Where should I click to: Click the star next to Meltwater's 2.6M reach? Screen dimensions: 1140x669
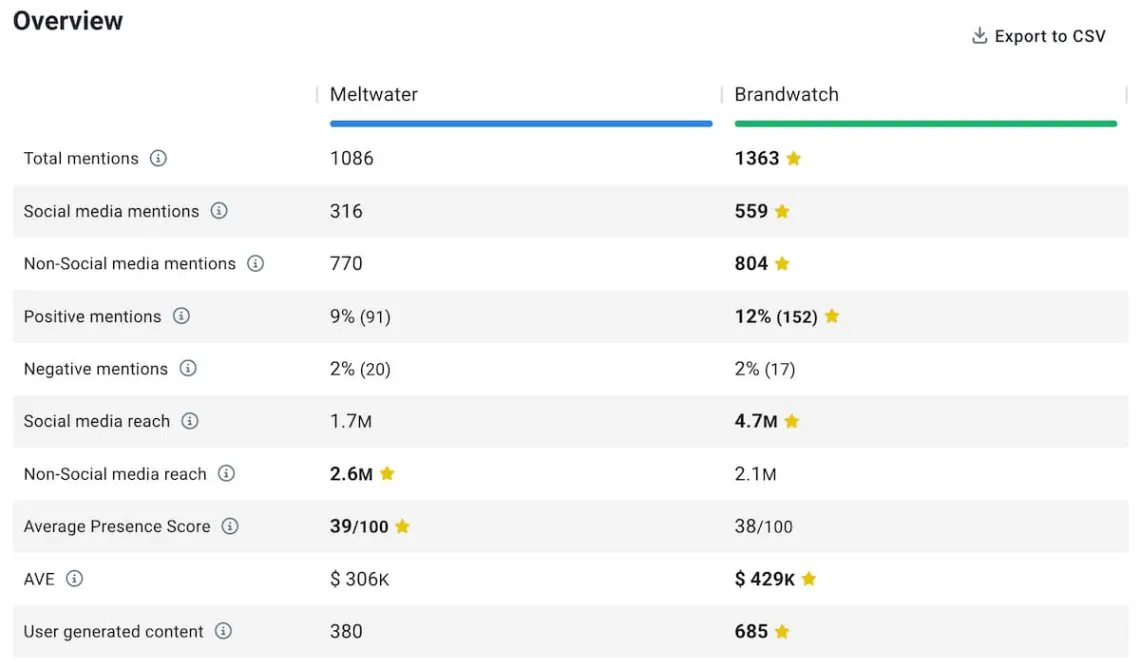[x=385, y=473]
